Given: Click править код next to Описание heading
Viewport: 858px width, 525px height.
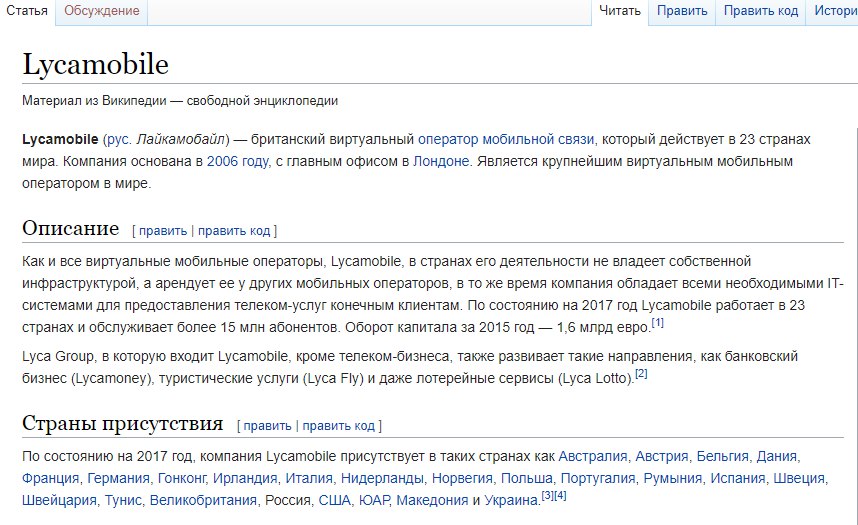Looking at the screenshot, I should [x=234, y=231].
